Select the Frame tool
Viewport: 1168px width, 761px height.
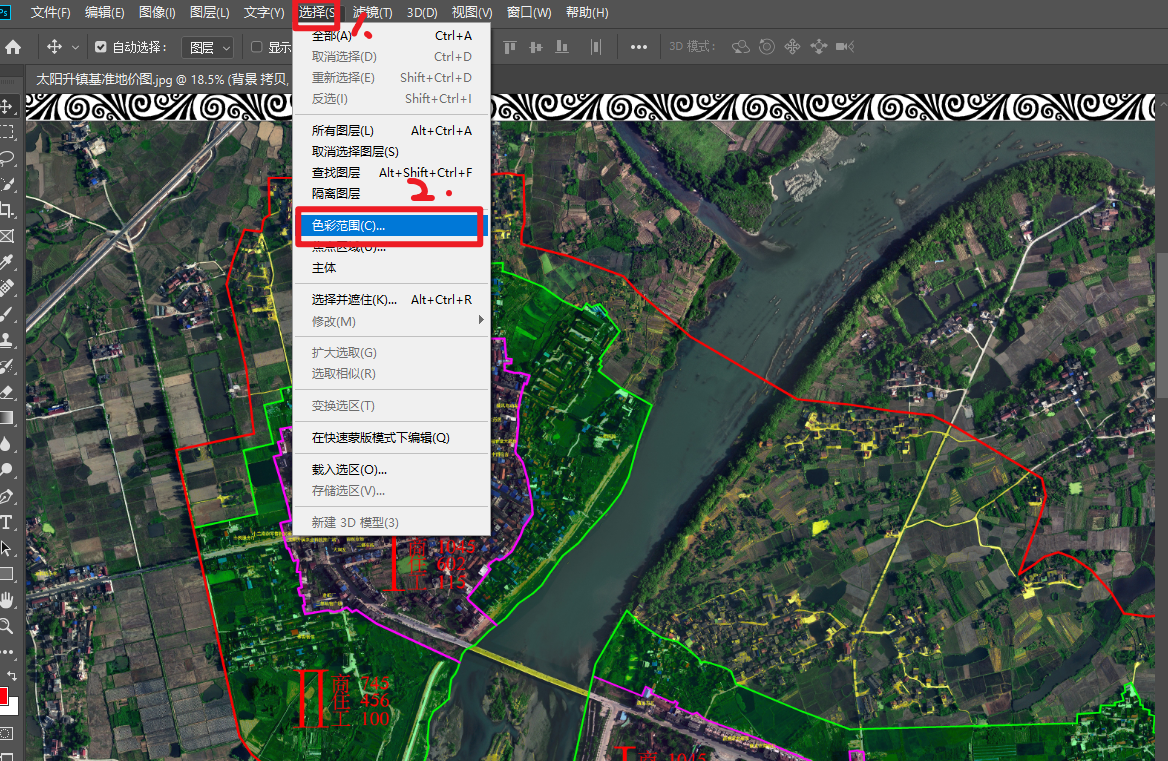tap(6, 237)
